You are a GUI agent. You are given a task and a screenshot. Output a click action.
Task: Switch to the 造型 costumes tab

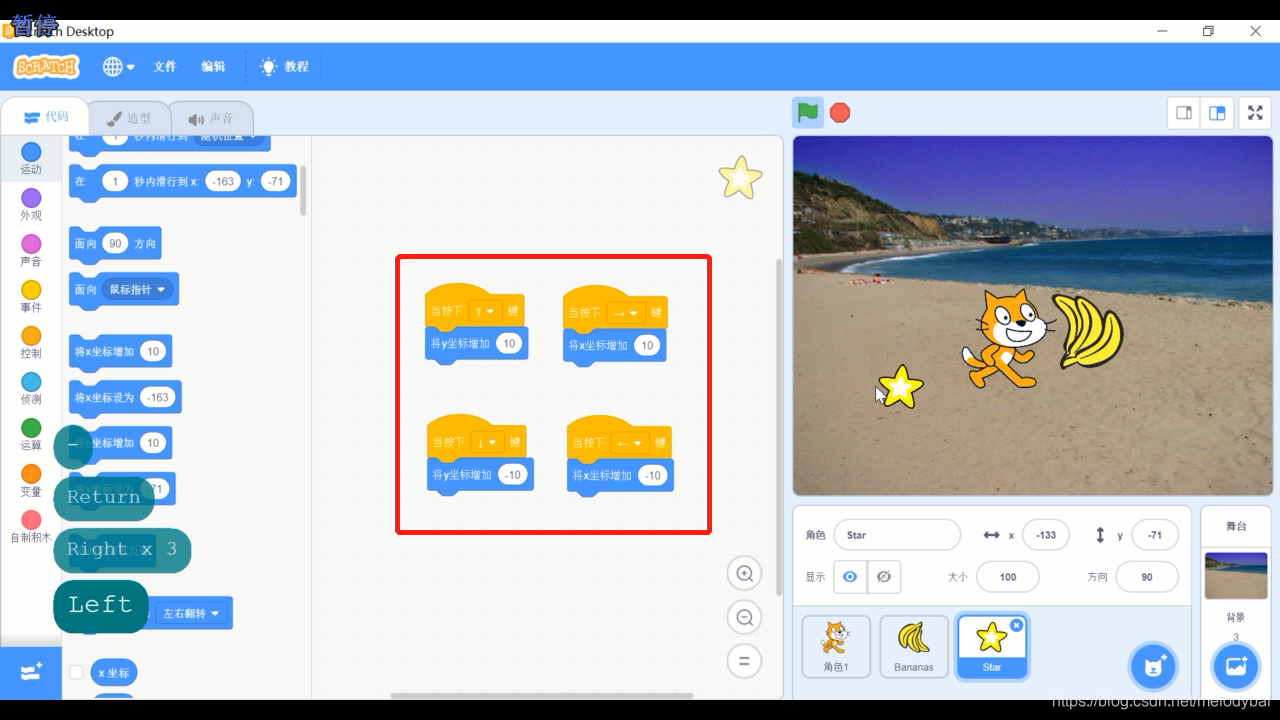(129, 119)
